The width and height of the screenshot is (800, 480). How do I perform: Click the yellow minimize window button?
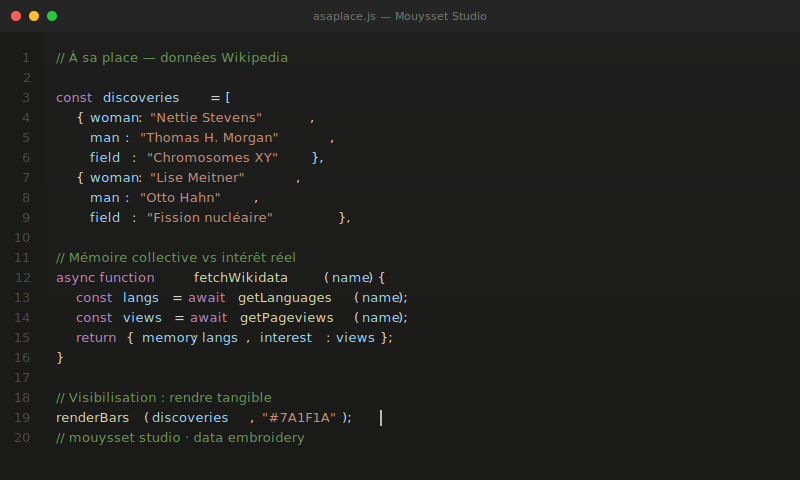pyautogui.click(x=34, y=16)
